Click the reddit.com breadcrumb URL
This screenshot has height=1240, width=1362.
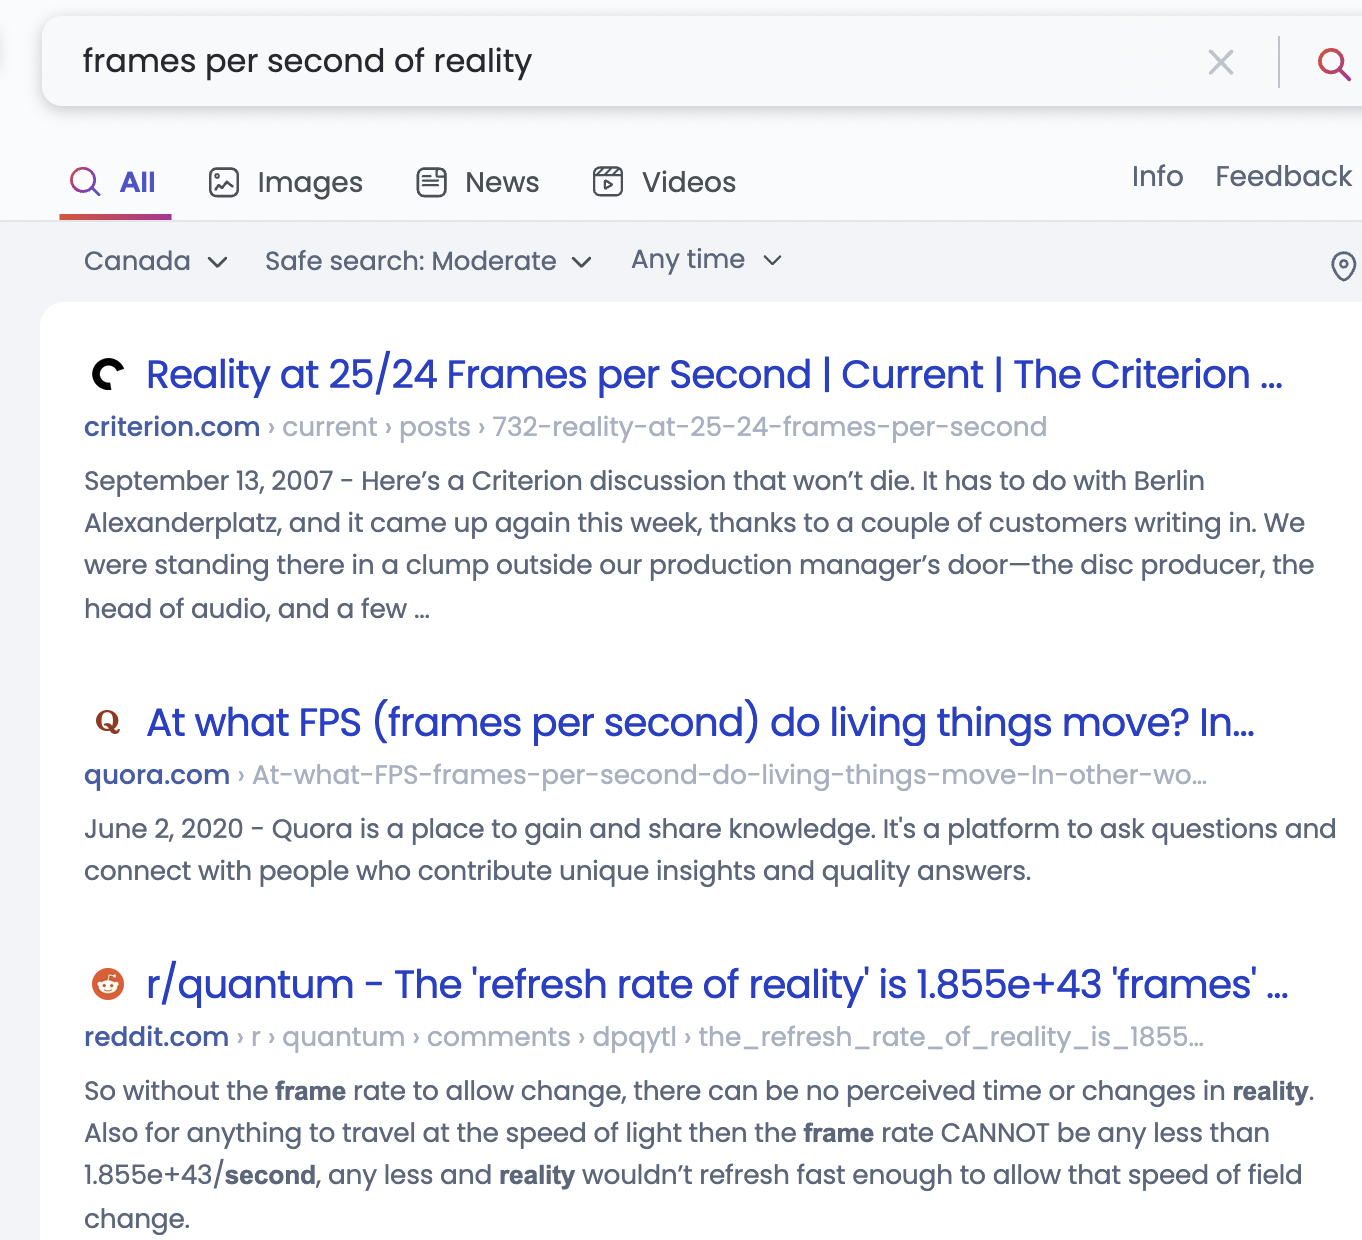coord(644,1037)
